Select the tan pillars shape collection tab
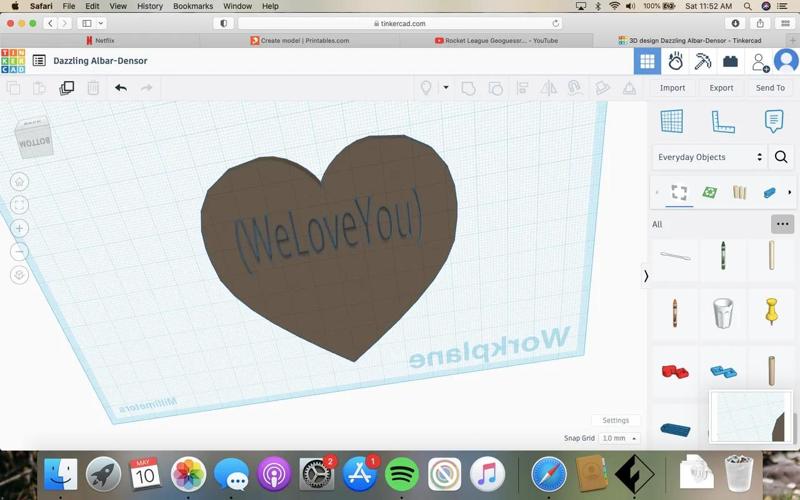The height and width of the screenshot is (500, 800). (x=739, y=192)
